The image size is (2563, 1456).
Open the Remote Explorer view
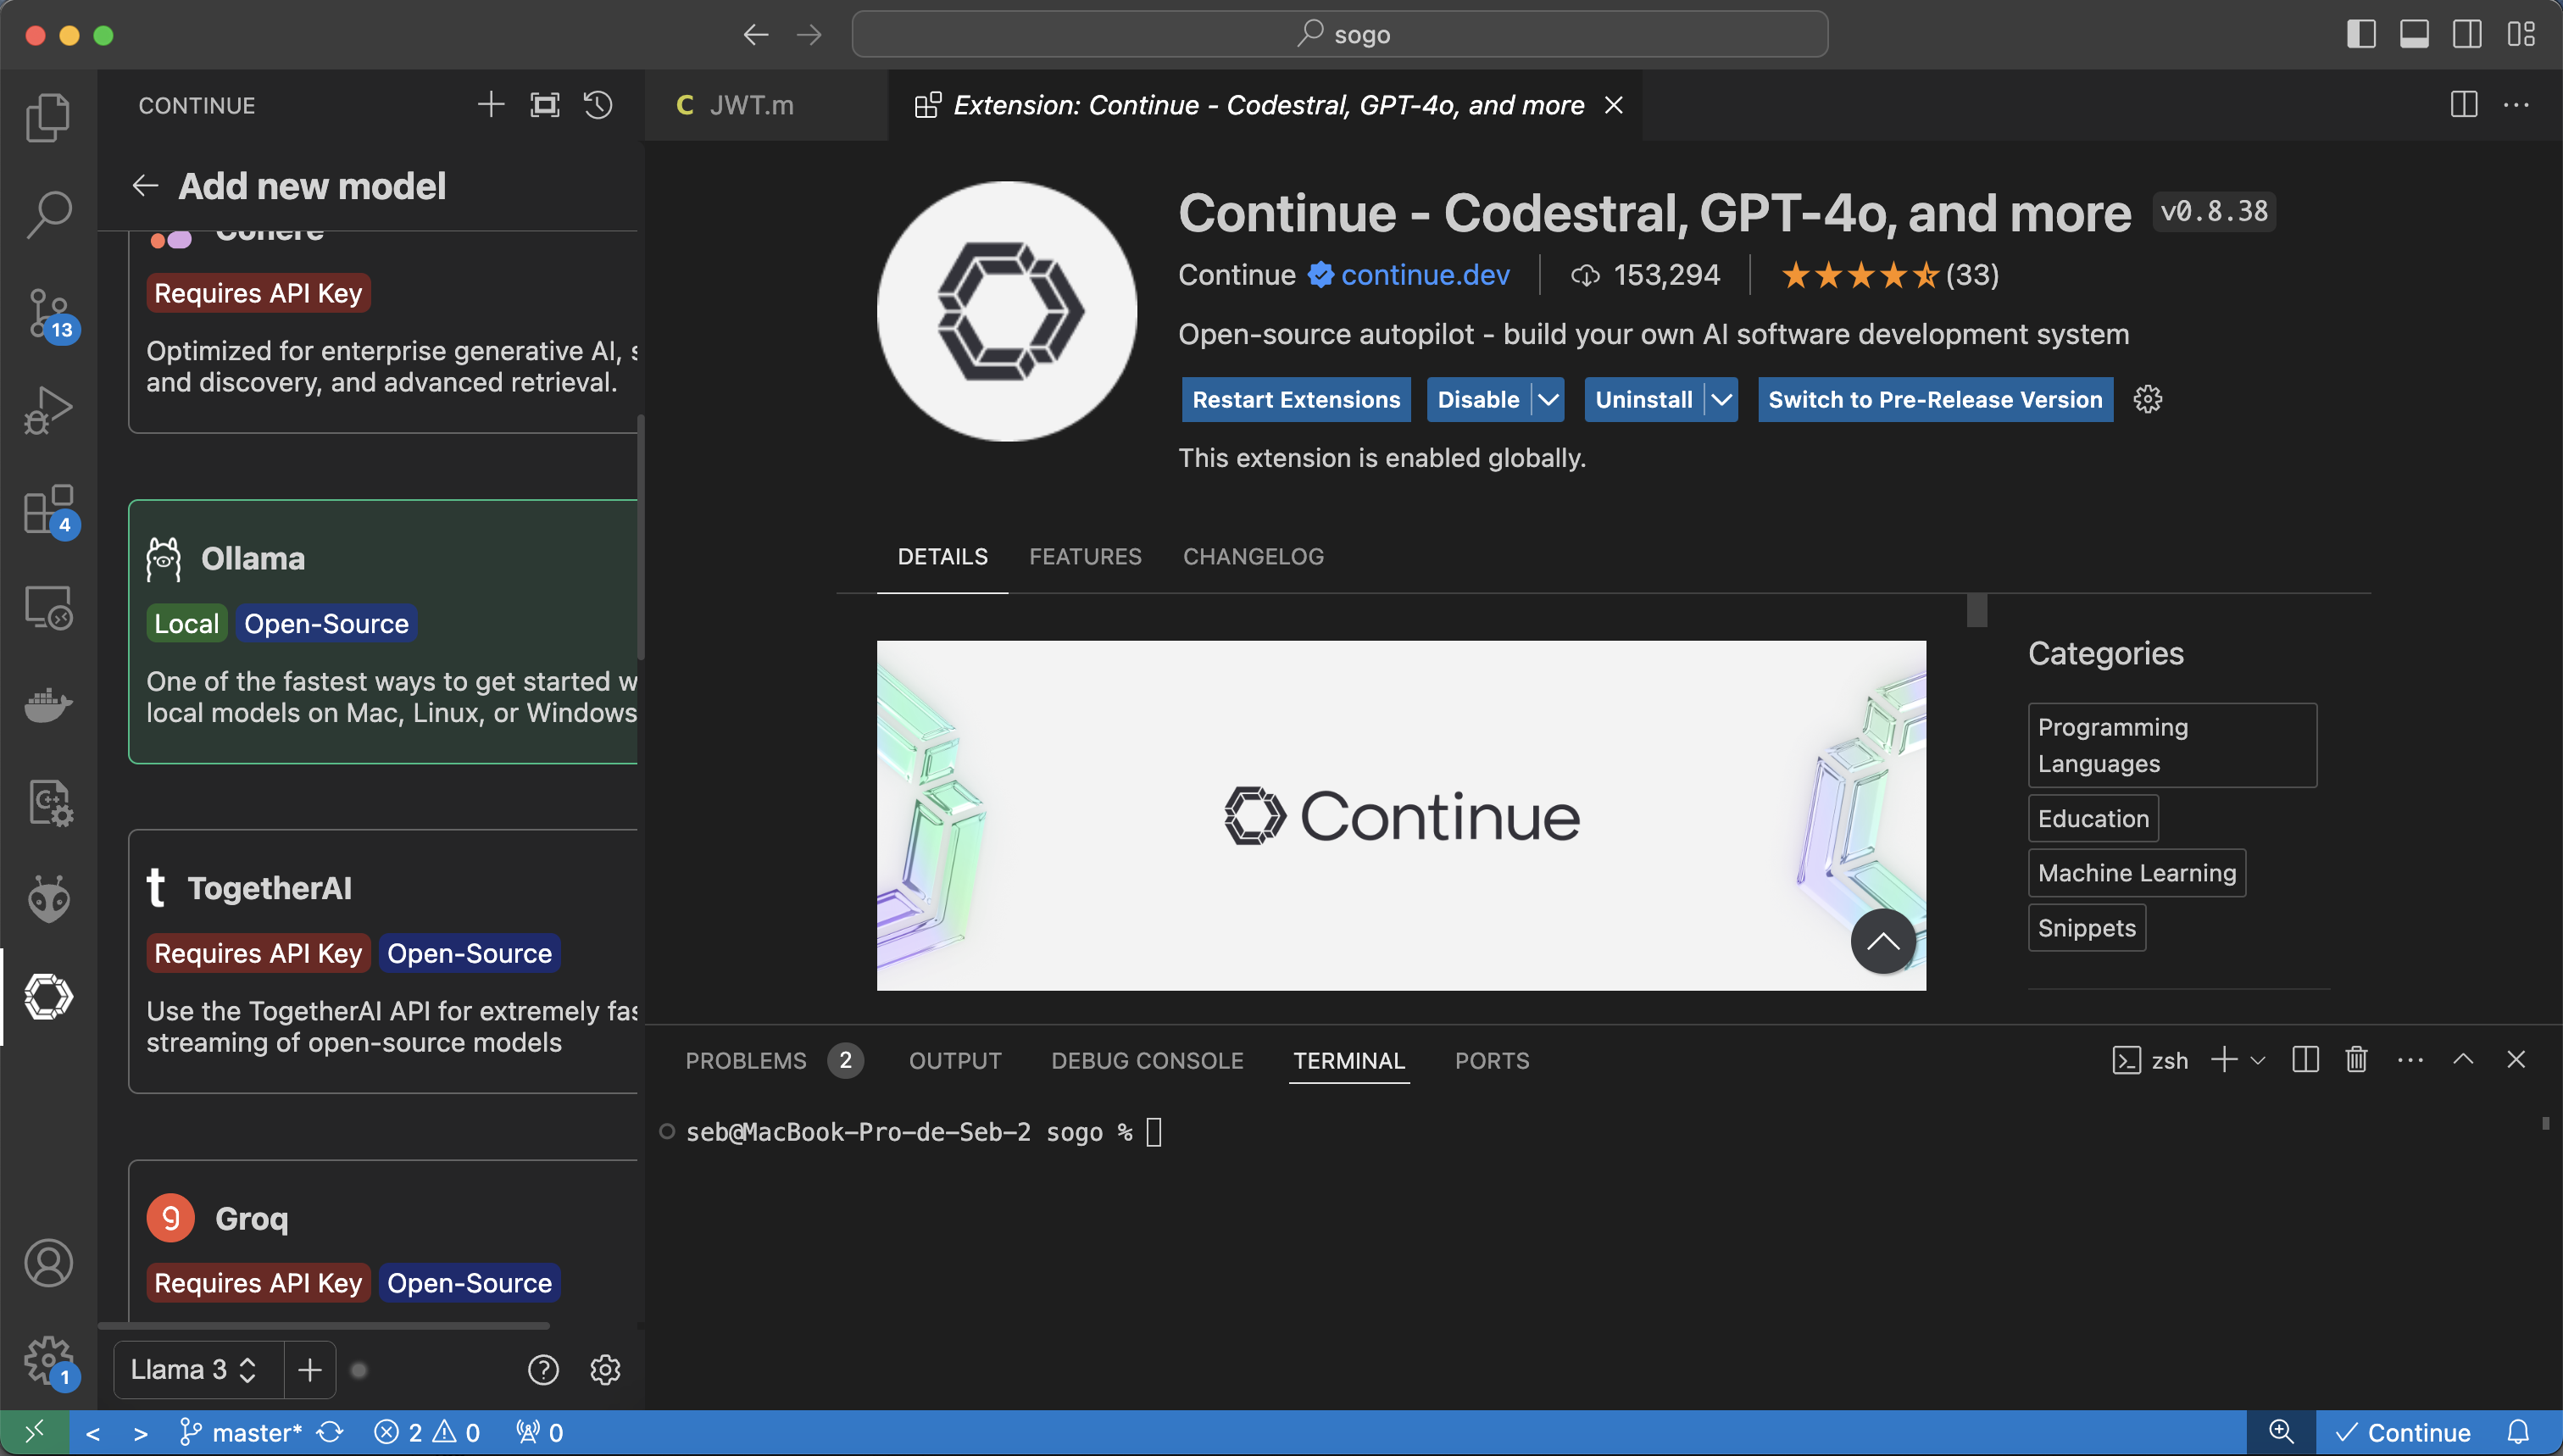(x=48, y=607)
